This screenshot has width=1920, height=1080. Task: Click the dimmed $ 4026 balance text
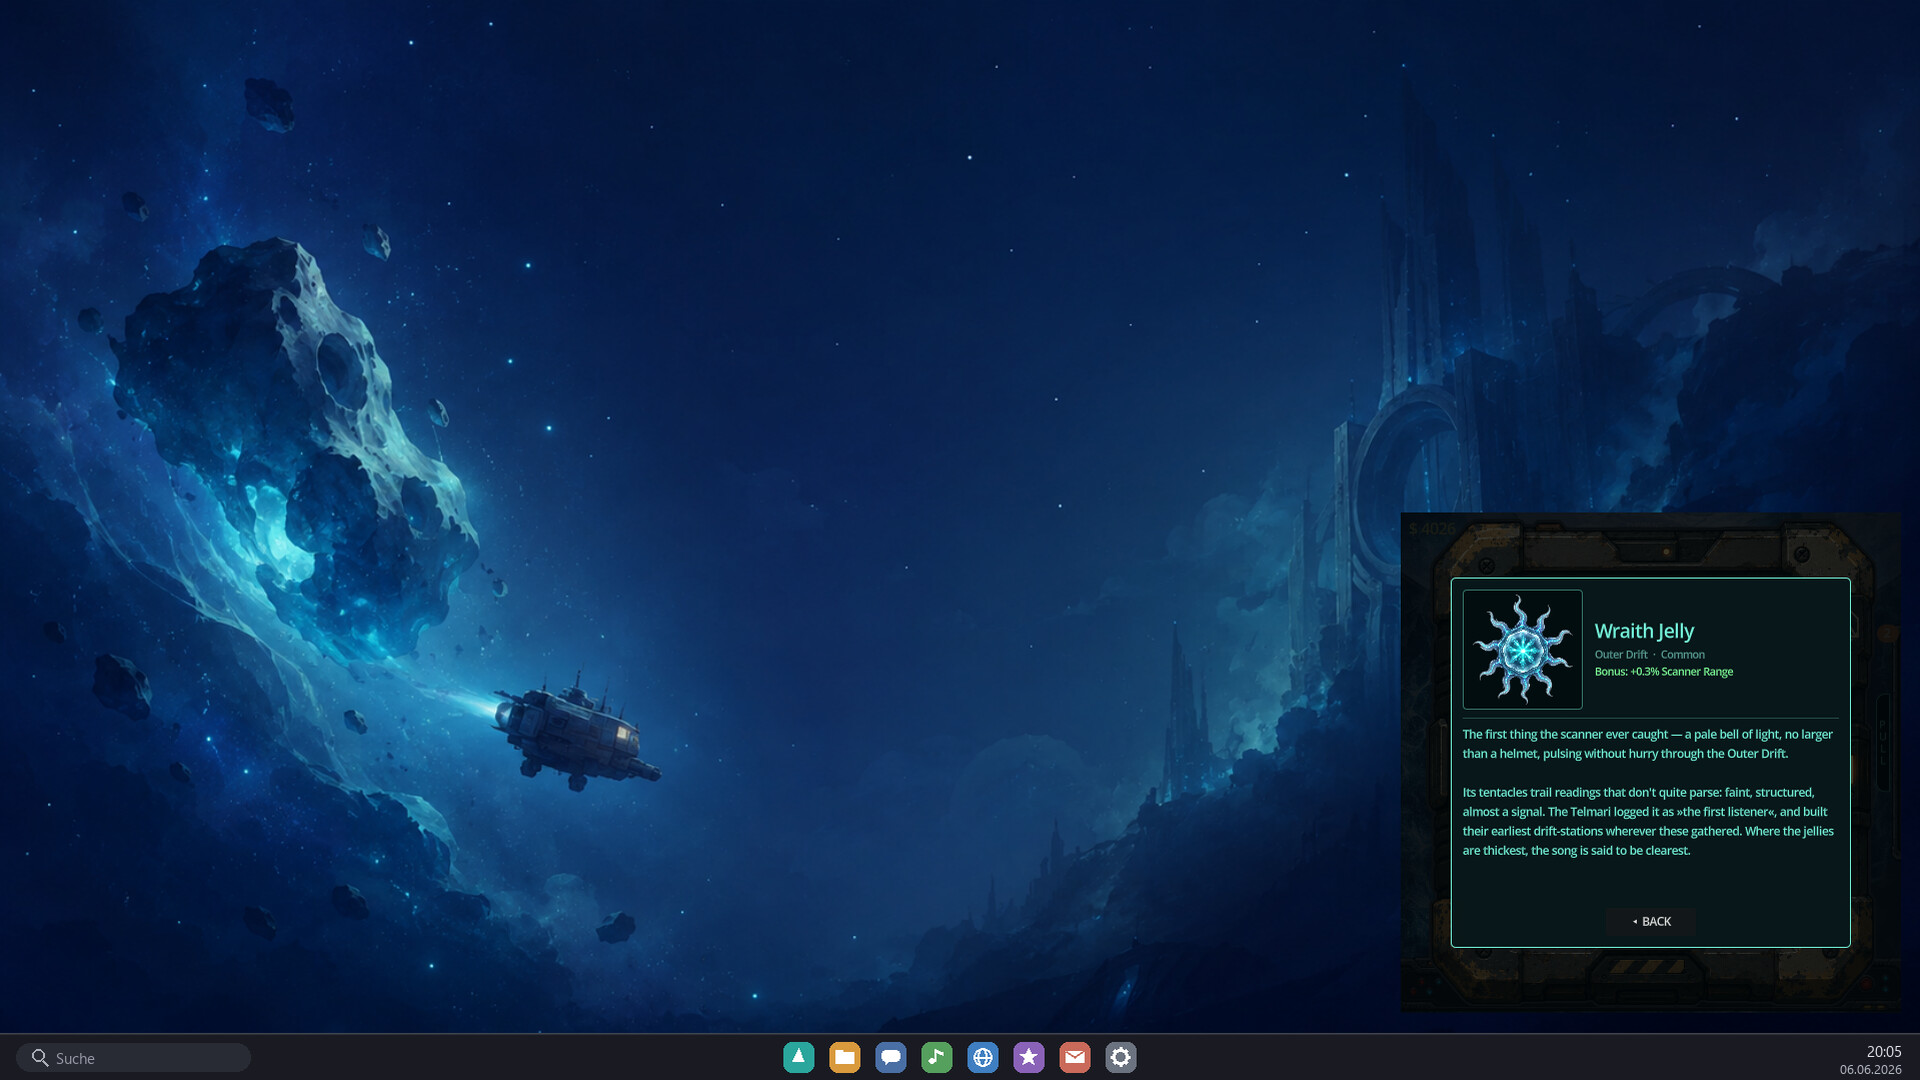(1432, 529)
